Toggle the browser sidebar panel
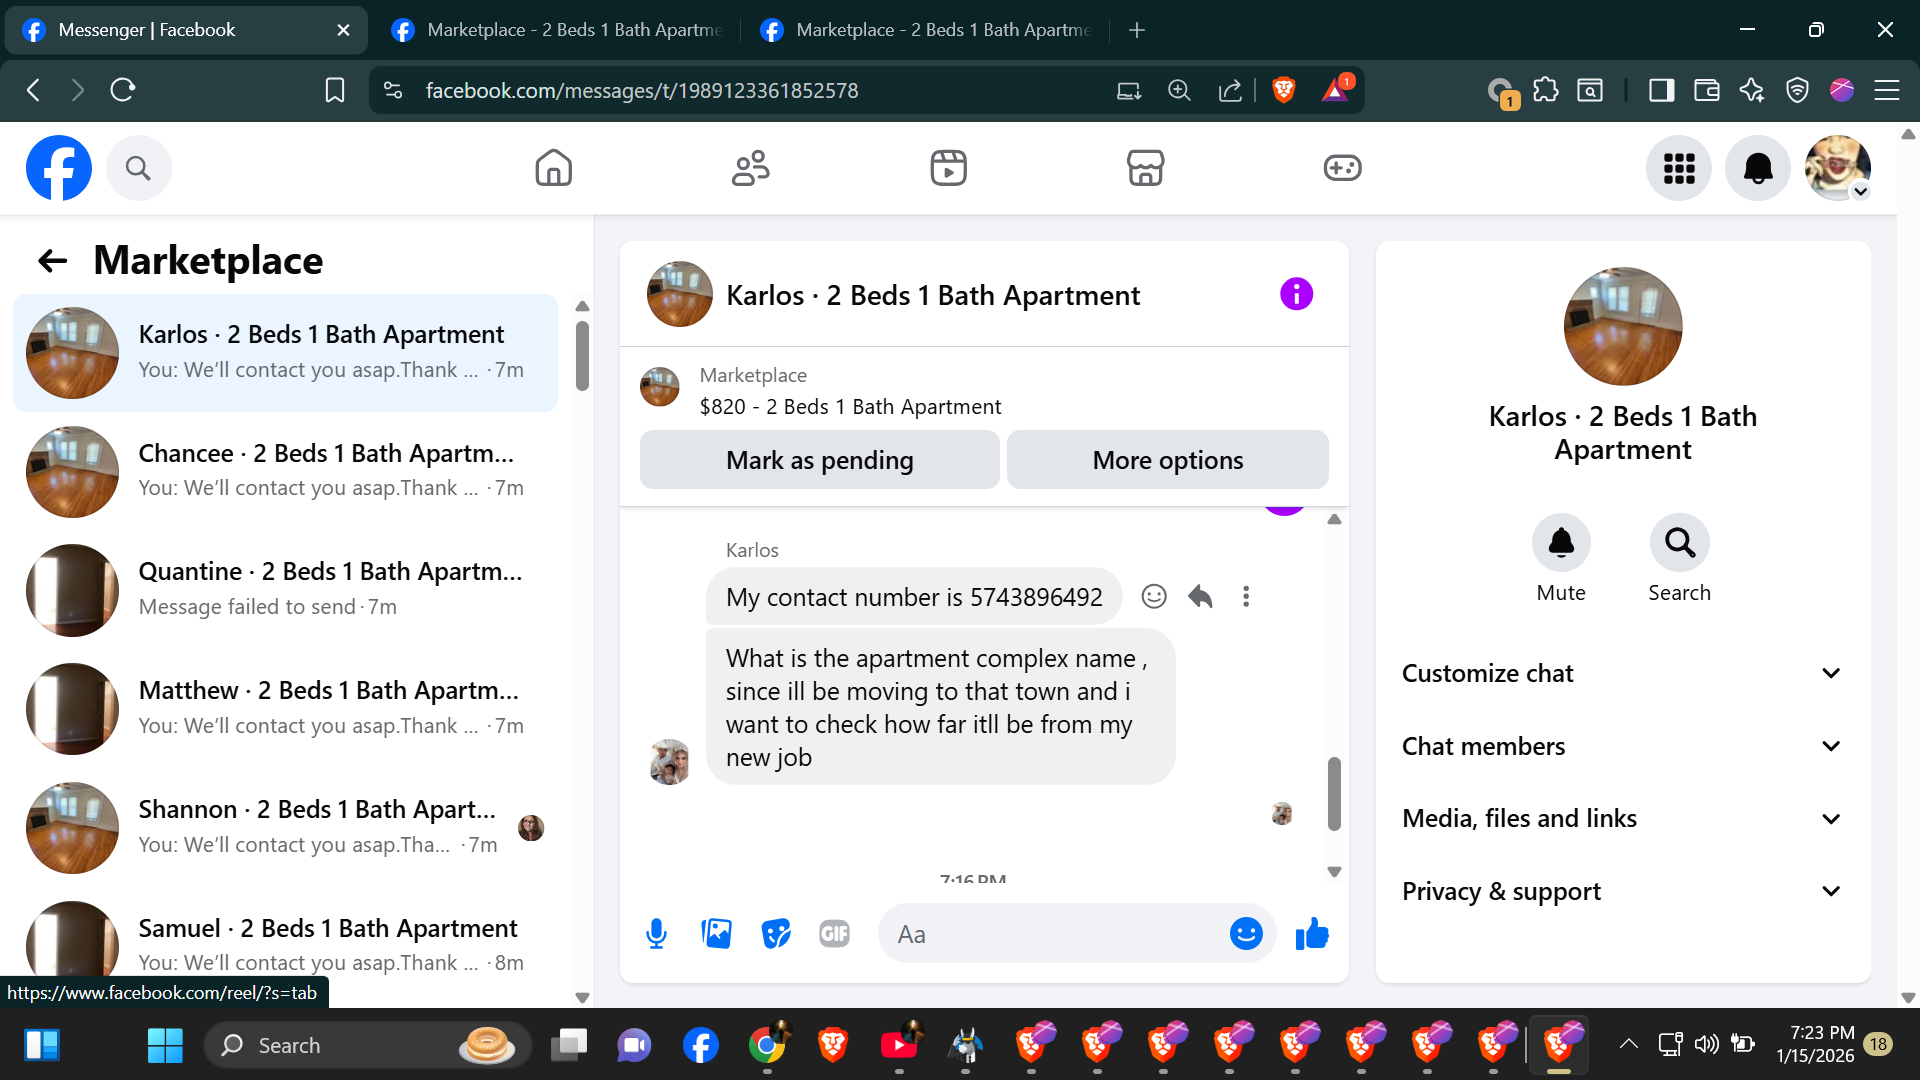This screenshot has width=1920, height=1080. tap(1661, 91)
